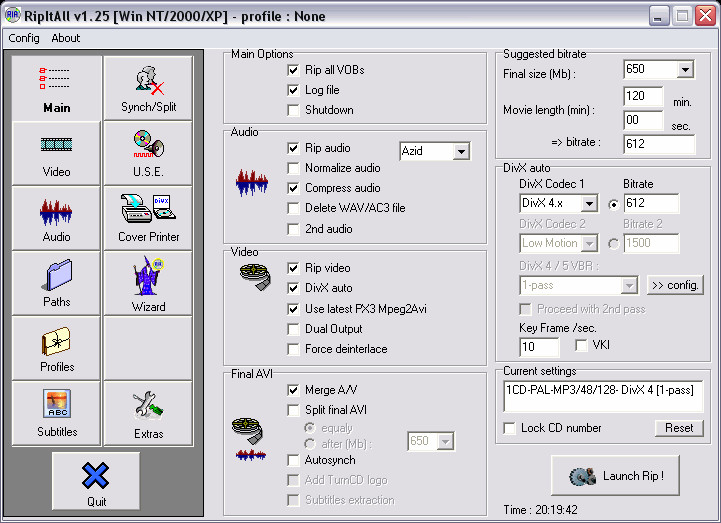The width and height of the screenshot is (721, 523).
Task: Enable Normalize audio
Action: tap(293, 168)
